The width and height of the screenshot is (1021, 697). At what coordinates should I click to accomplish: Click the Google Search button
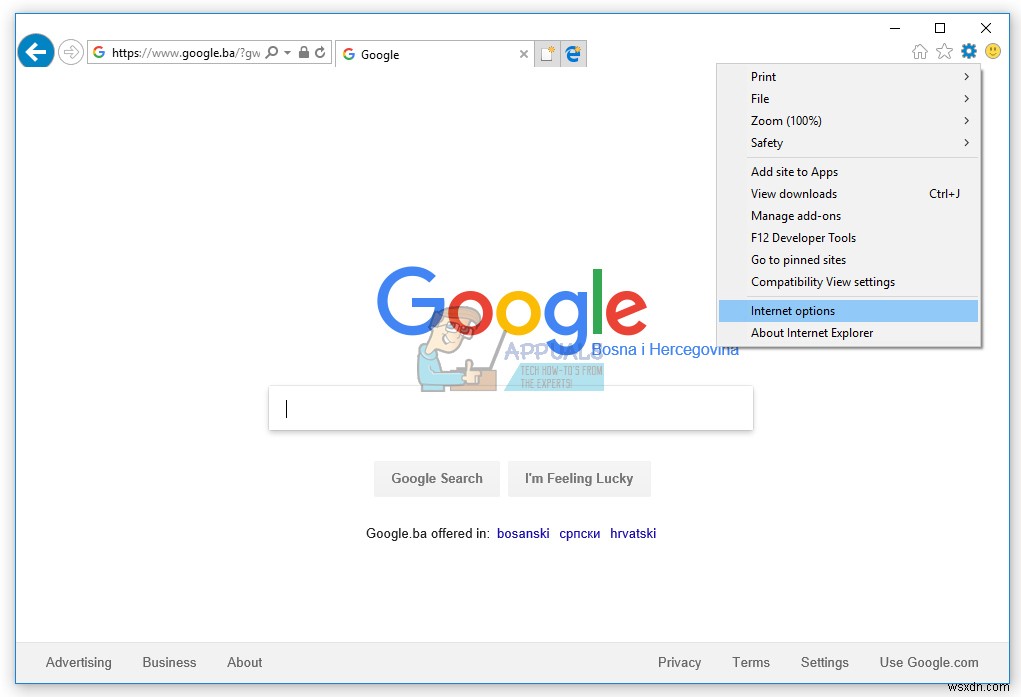(436, 478)
